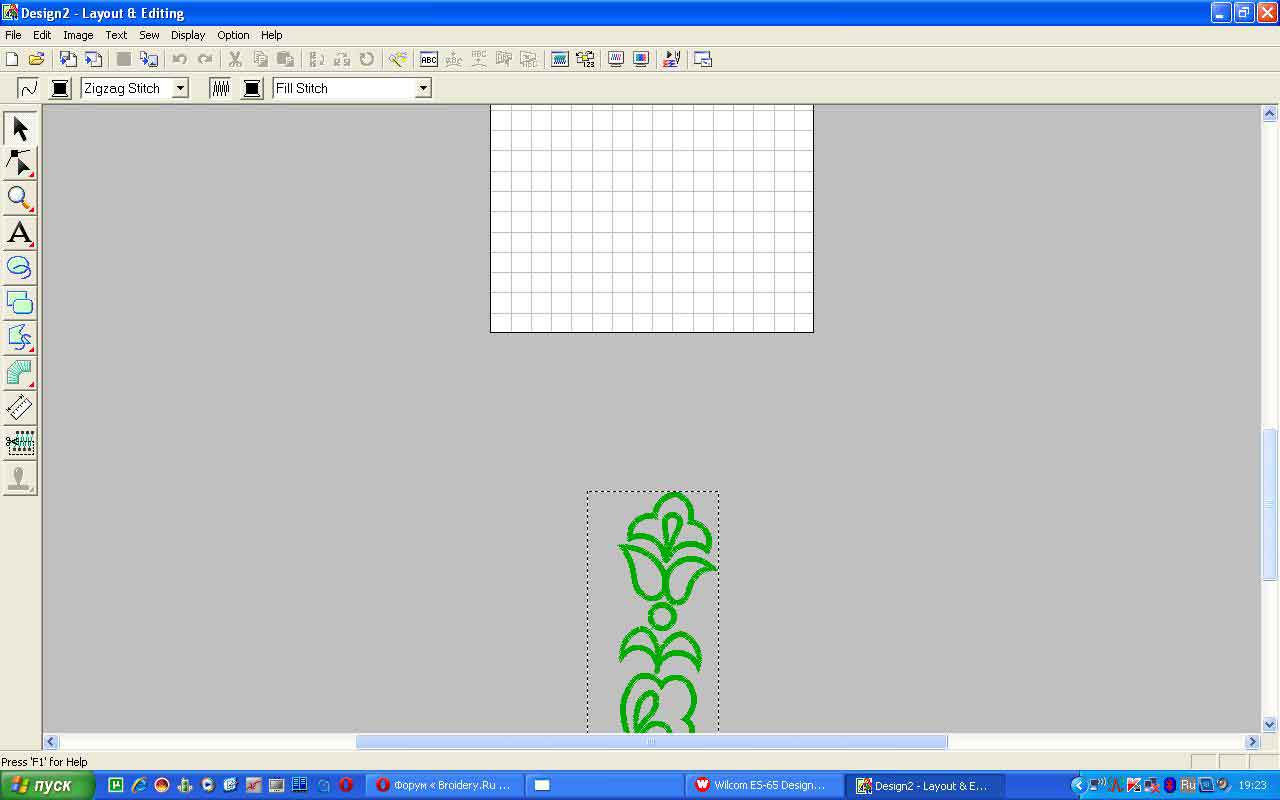
Task: Activate the magnifying glass zoom tool
Action: tap(20, 198)
